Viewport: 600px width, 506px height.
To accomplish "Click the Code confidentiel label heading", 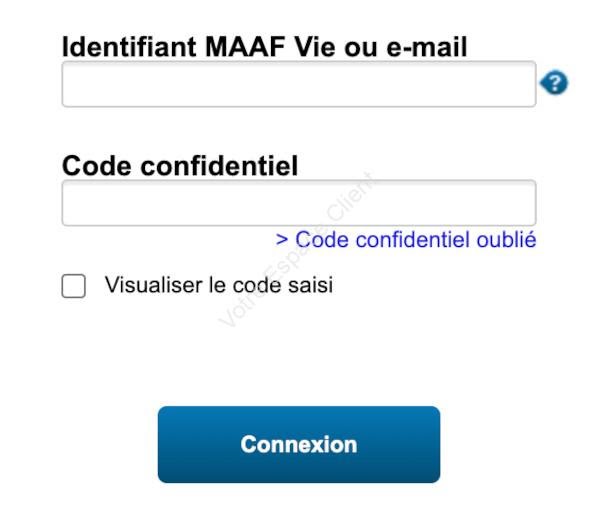I will point(180,166).
